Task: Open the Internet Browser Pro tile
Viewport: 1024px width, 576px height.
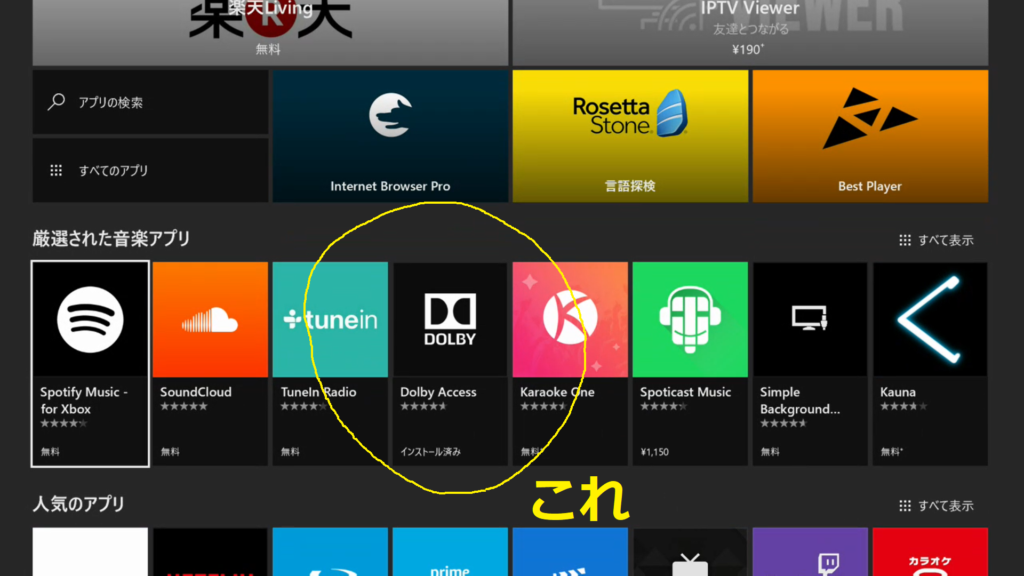Action: click(390, 136)
